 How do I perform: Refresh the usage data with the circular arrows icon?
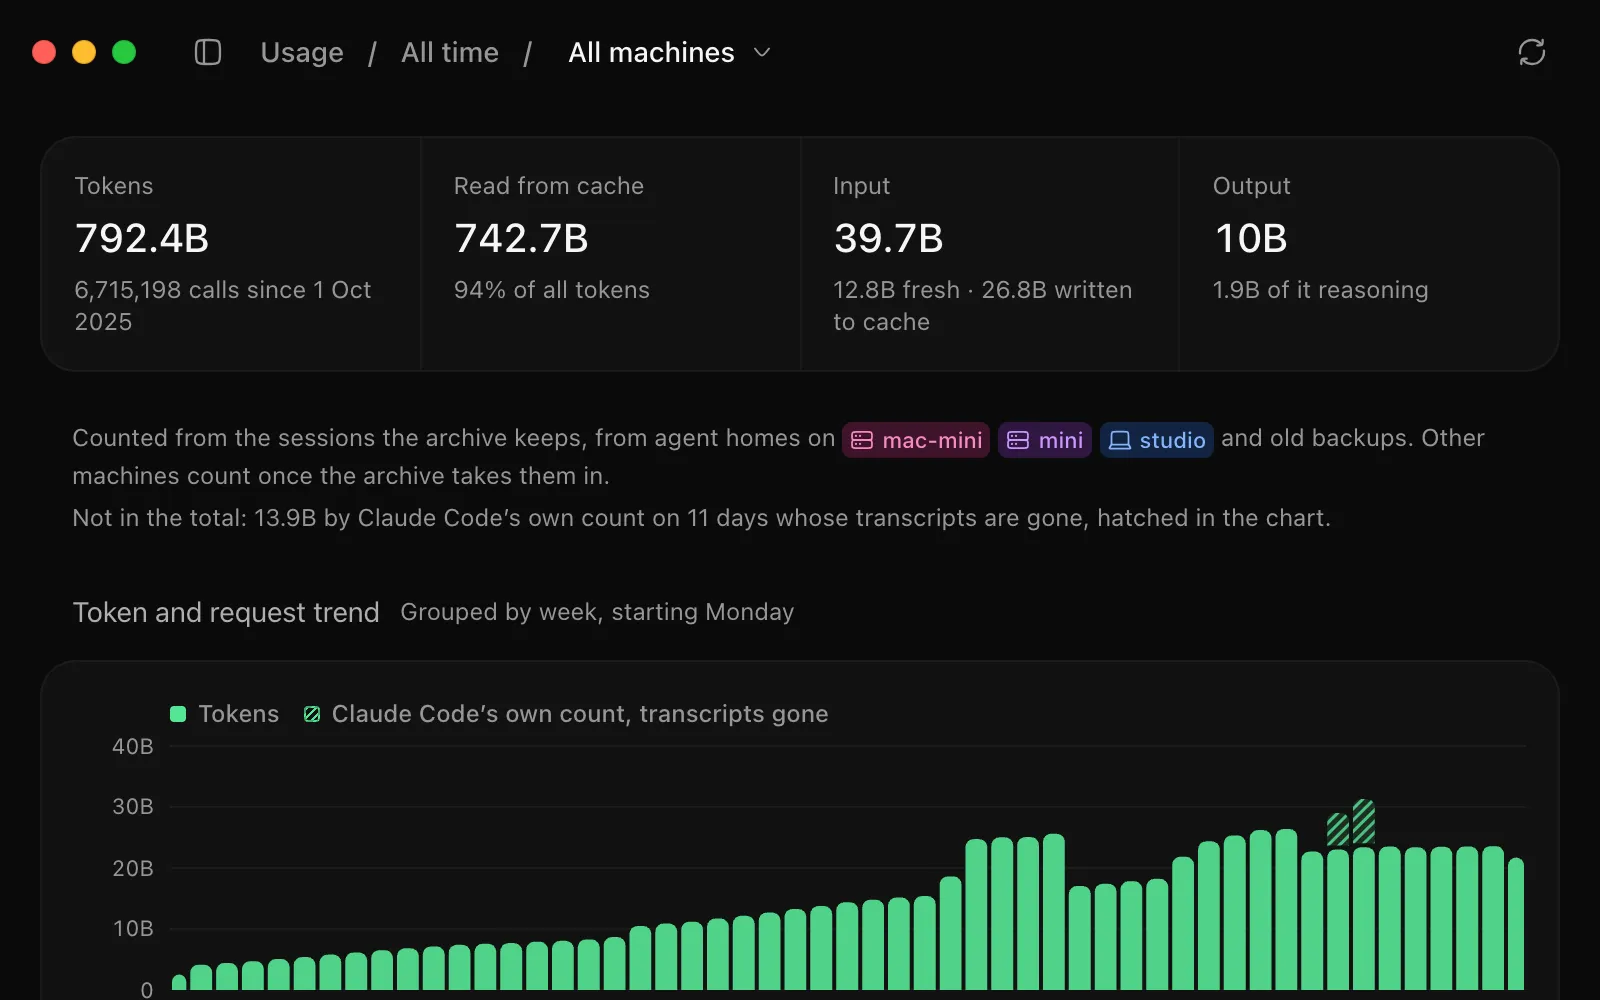[1532, 52]
